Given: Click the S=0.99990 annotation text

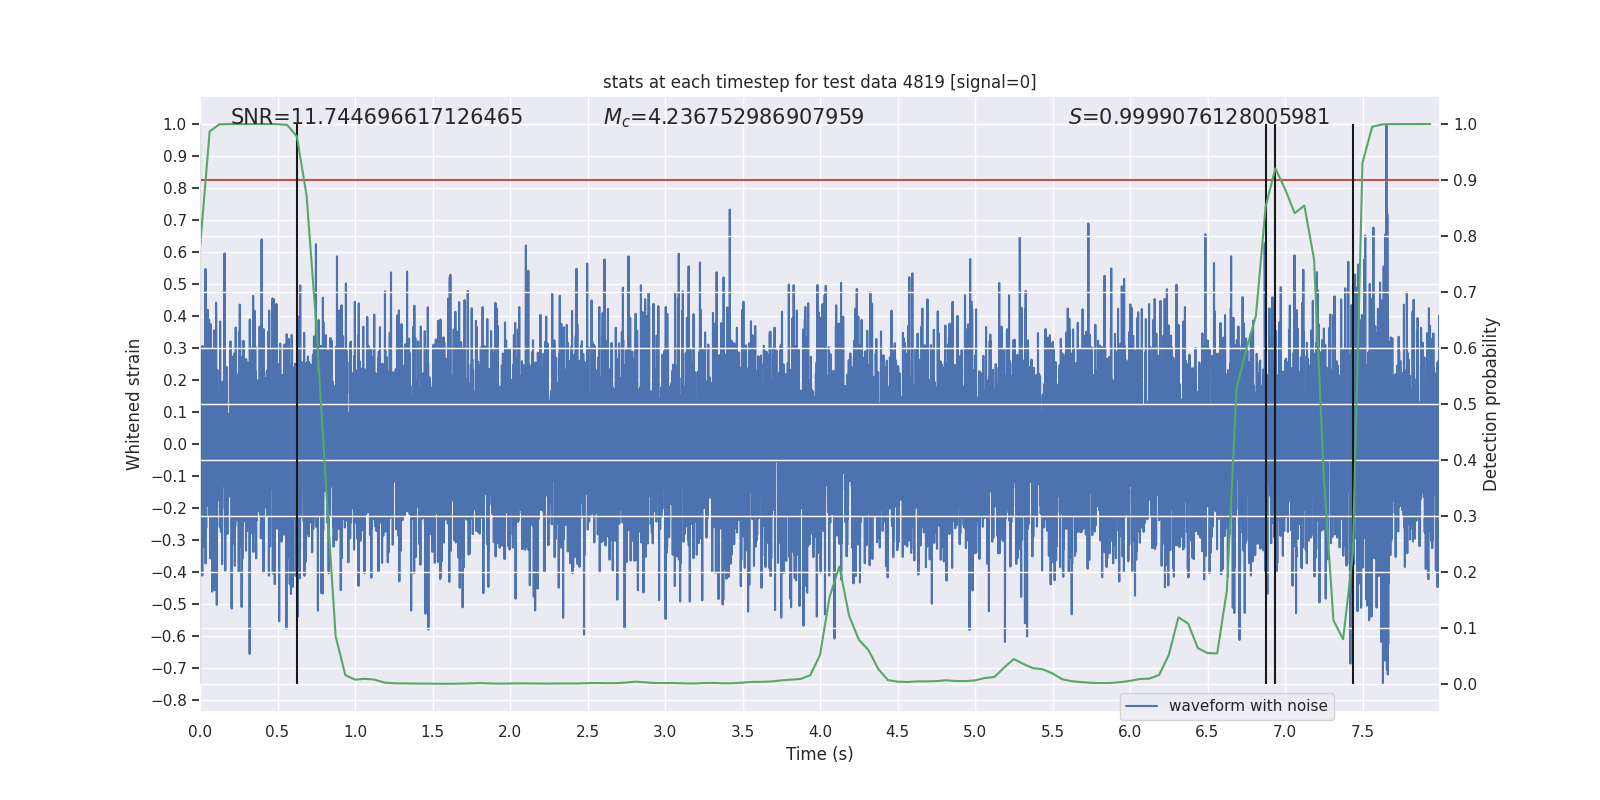Looking at the screenshot, I should tap(1198, 117).
